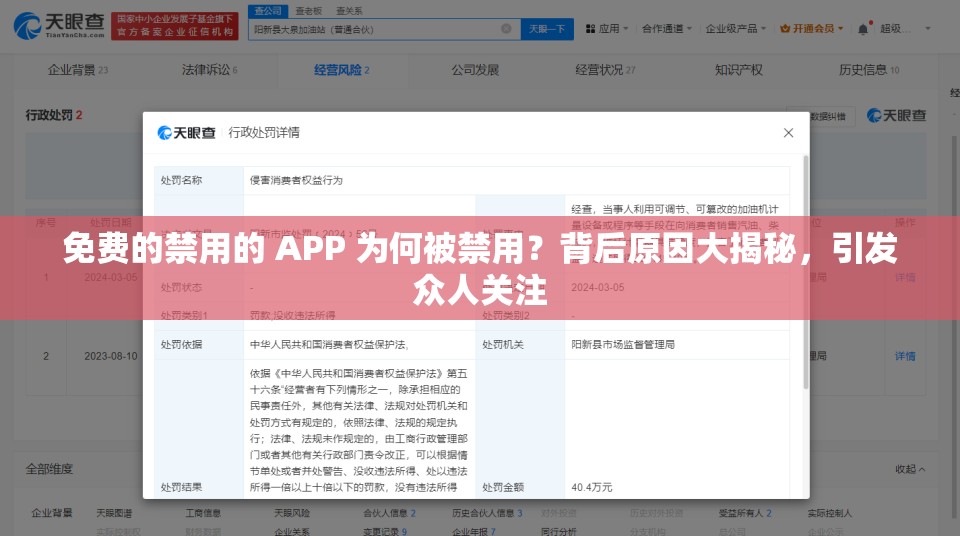Select the 查老板 search tab
This screenshot has height=536, width=960.
click(308, 11)
